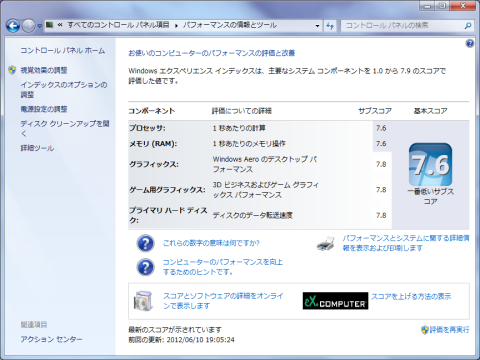Select すべてのコントロール パネル項目 in the breadcrumb
Image resolution: width=480 pixels, height=360 pixels.
118,25
